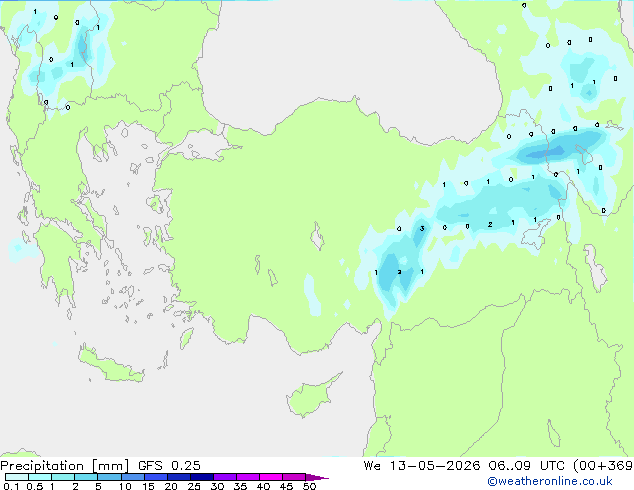This screenshot has width=634, height=490.
Task: Select the 0.5 mm legend color swatch
Action: [40, 477]
